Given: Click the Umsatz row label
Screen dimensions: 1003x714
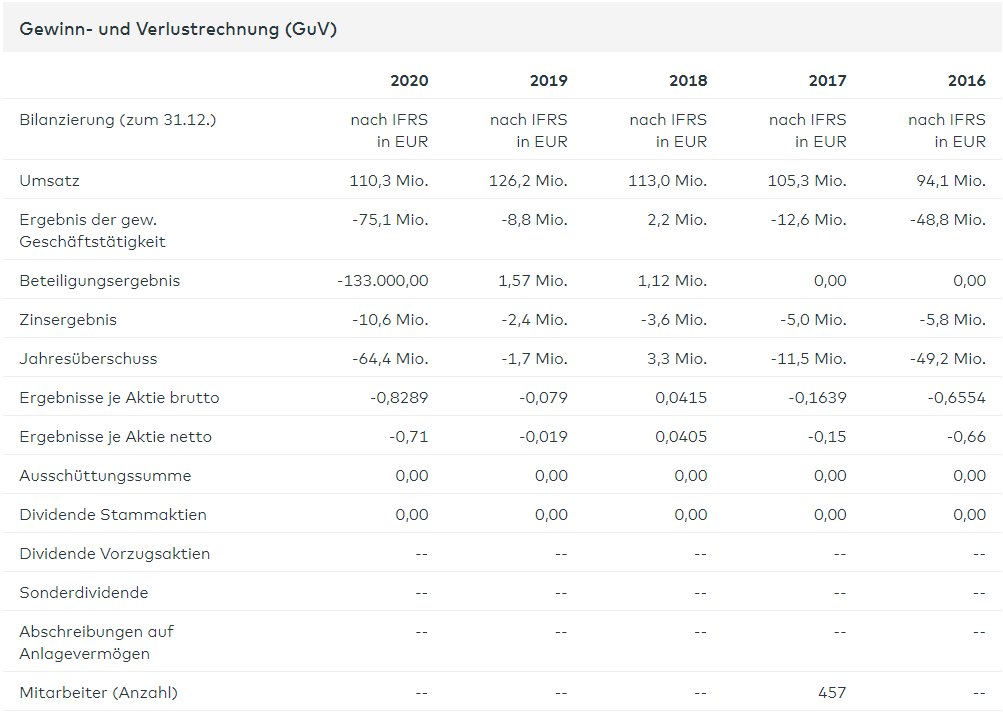Looking at the screenshot, I should [49, 181].
